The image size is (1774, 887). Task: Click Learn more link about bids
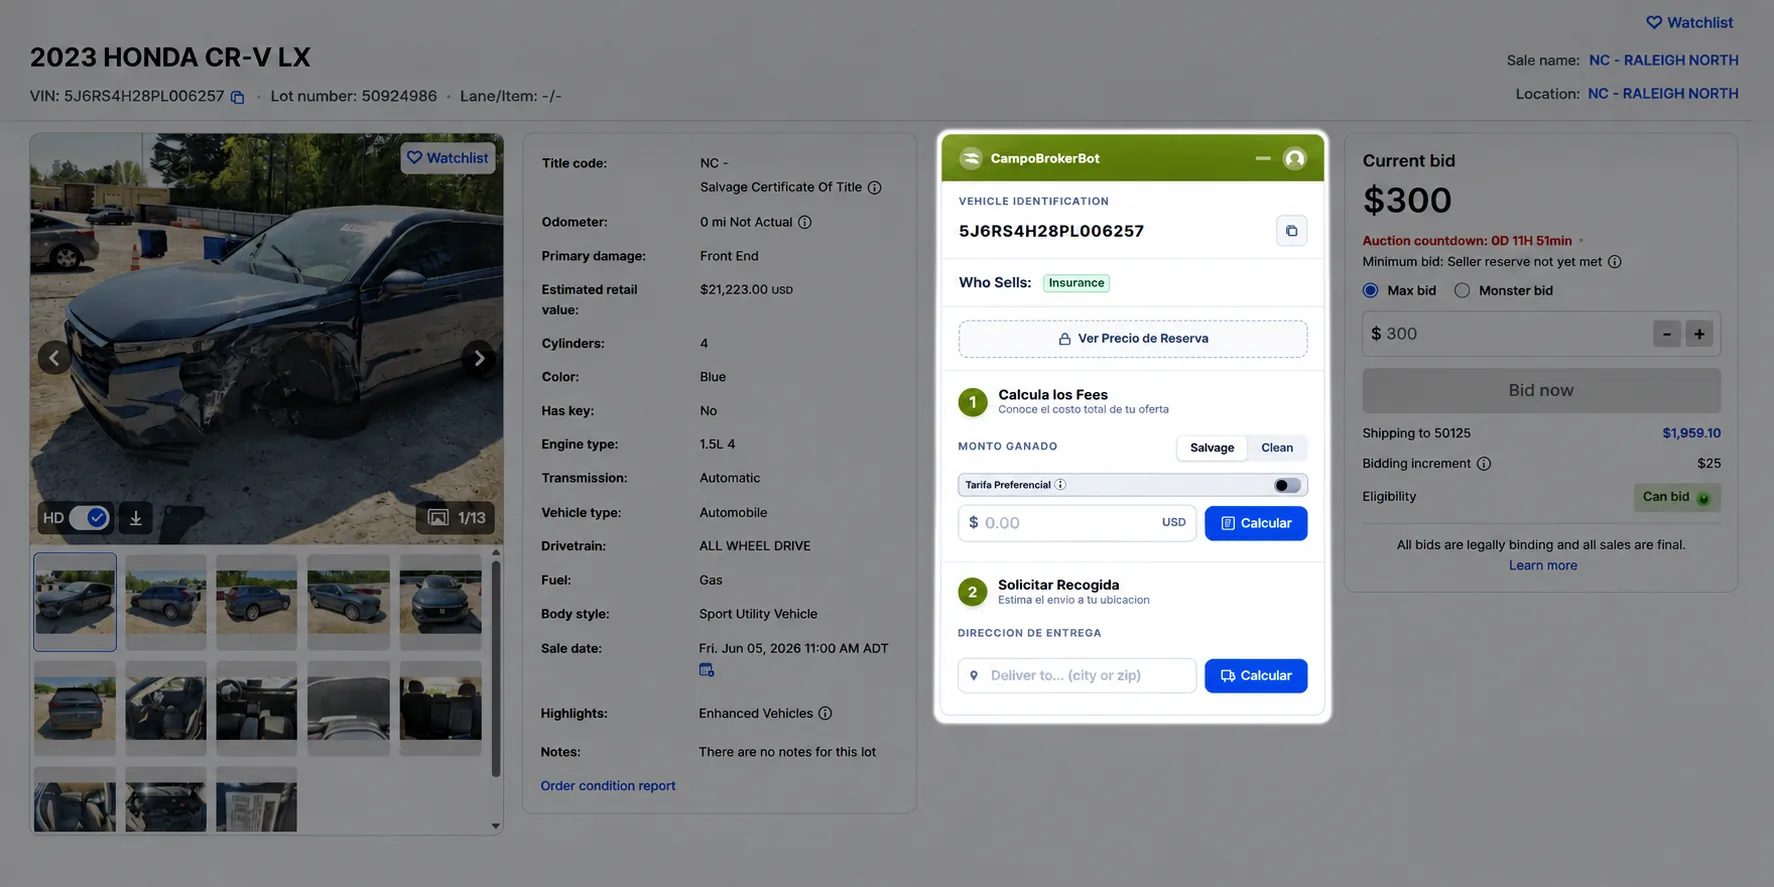coord(1543,566)
